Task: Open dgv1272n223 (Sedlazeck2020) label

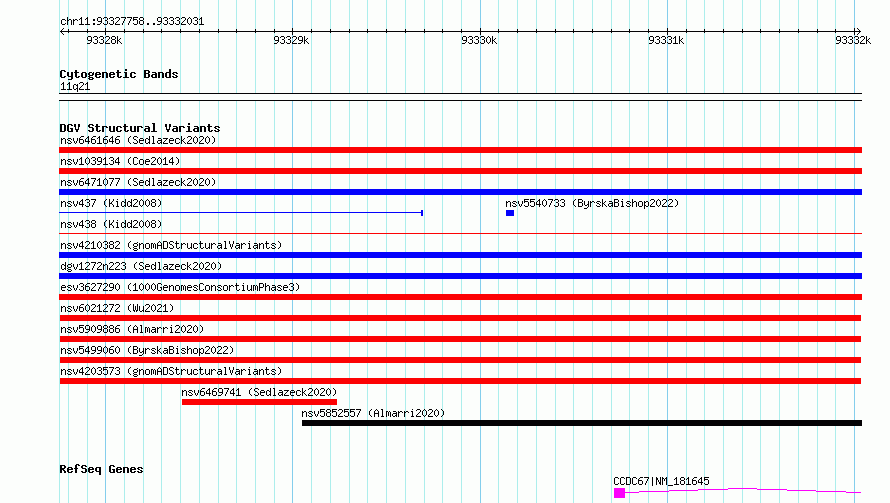Action: pyautogui.click(x=141, y=266)
